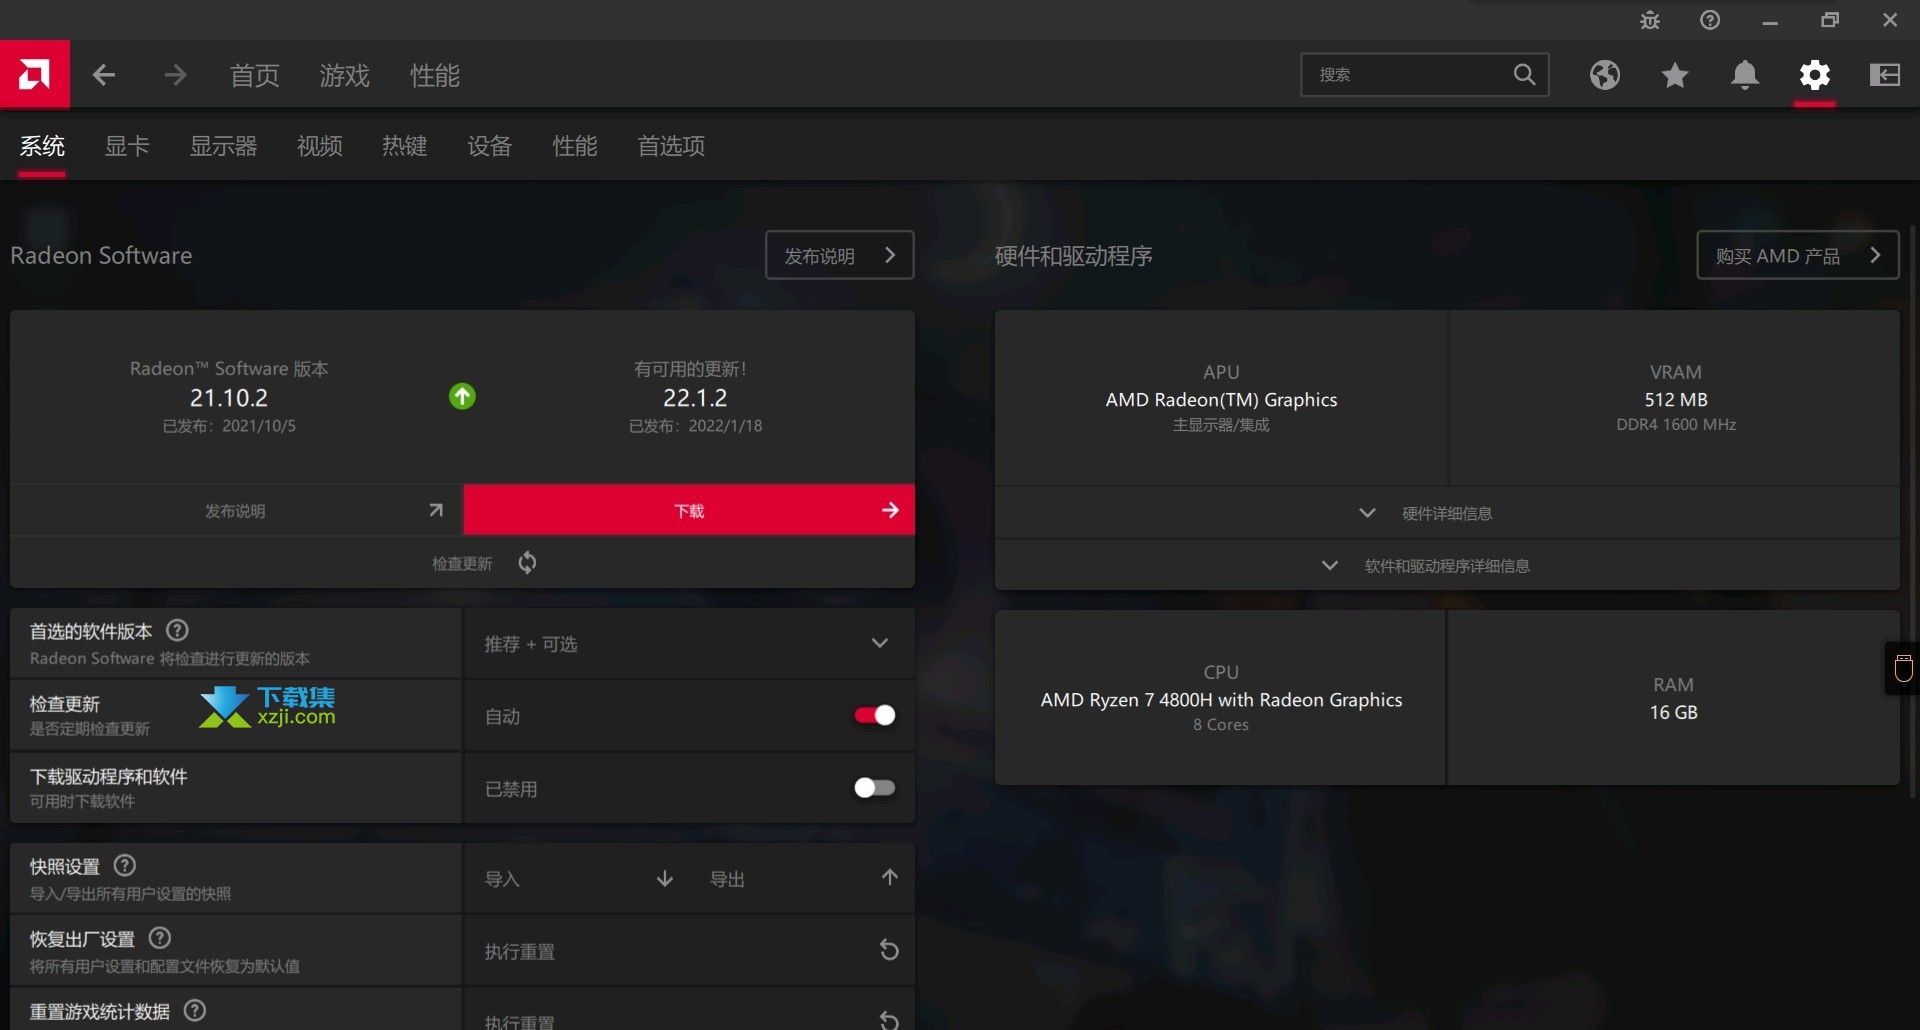1920x1030 pixels.
Task: Switch to the 显卡 tab
Action: [x=127, y=146]
